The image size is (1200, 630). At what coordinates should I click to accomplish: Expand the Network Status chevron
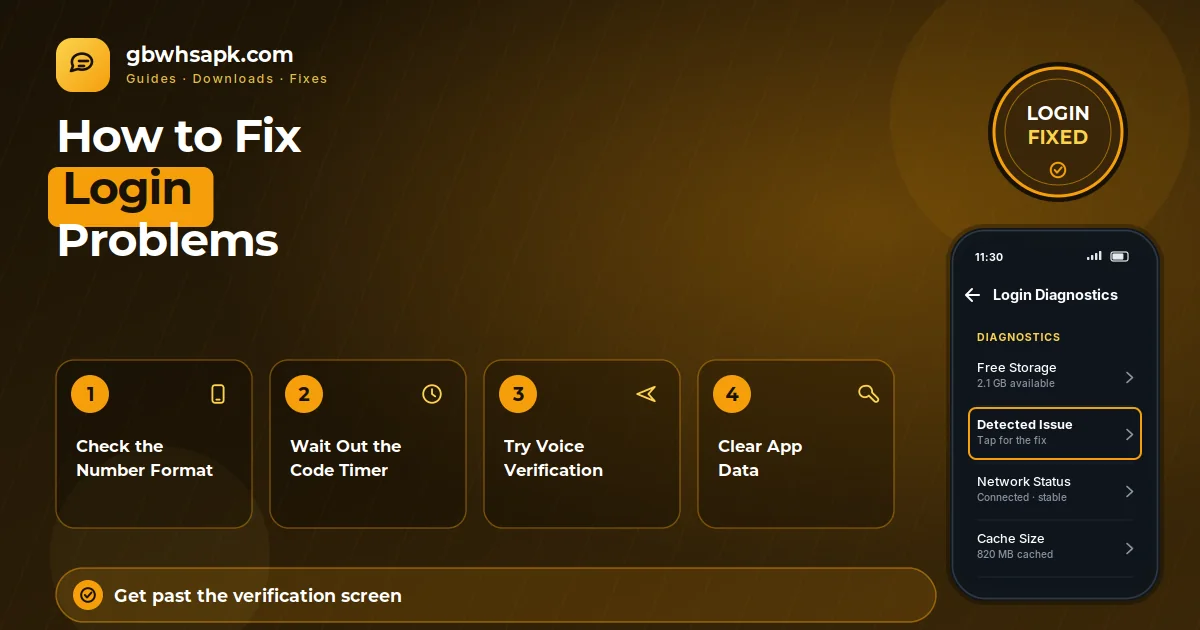1129,491
